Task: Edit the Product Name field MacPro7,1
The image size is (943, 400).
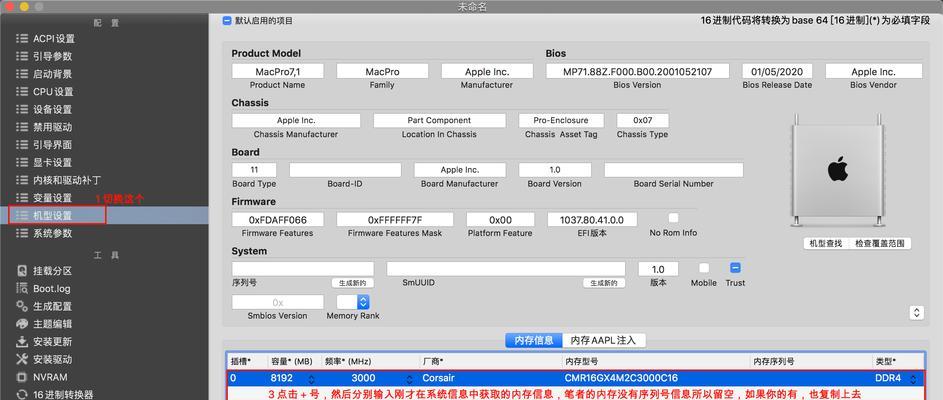Action: point(277,71)
